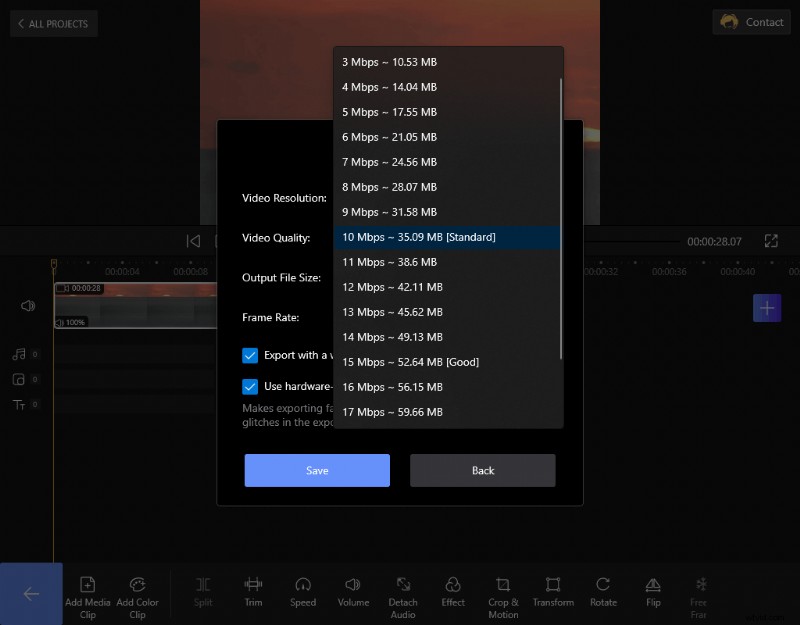
Task: Open the Speed tool
Action: (303, 593)
